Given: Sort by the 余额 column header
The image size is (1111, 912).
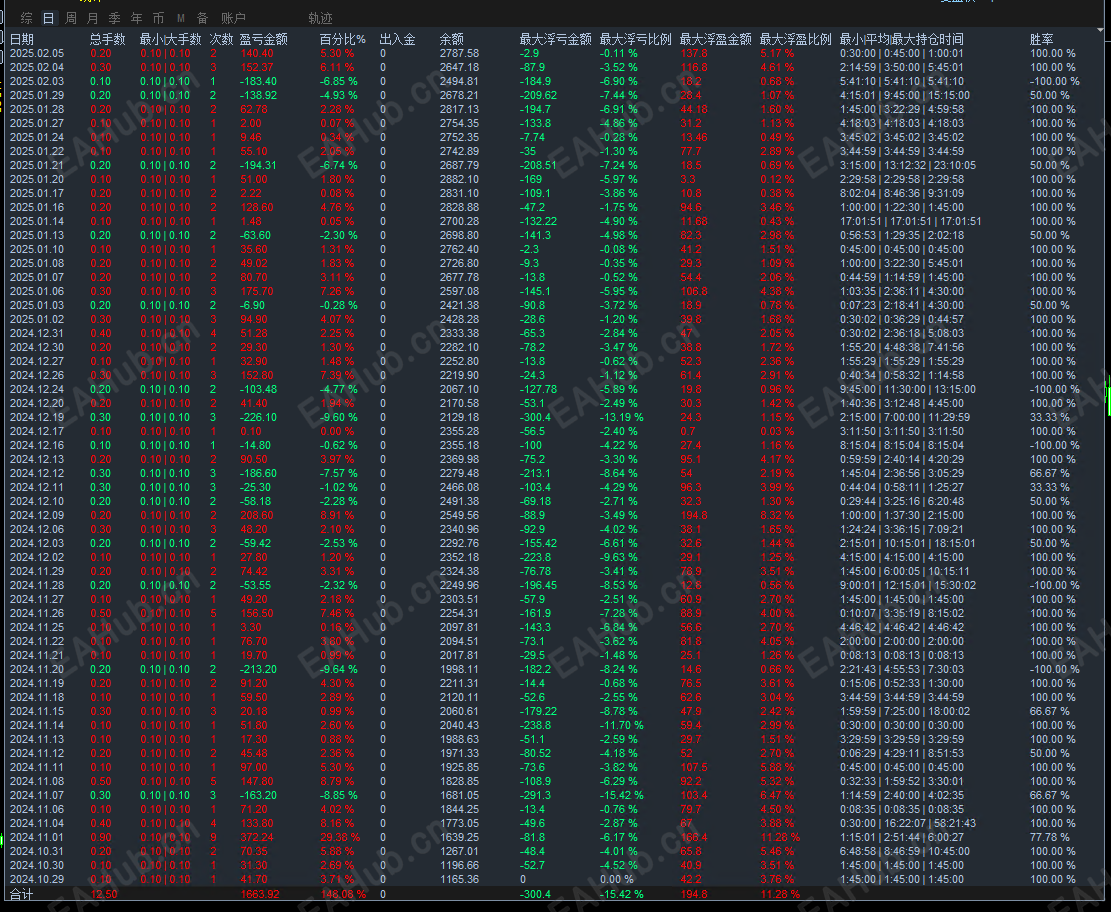Looking at the screenshot, I should pyautogui.click(x=451, y=39).
